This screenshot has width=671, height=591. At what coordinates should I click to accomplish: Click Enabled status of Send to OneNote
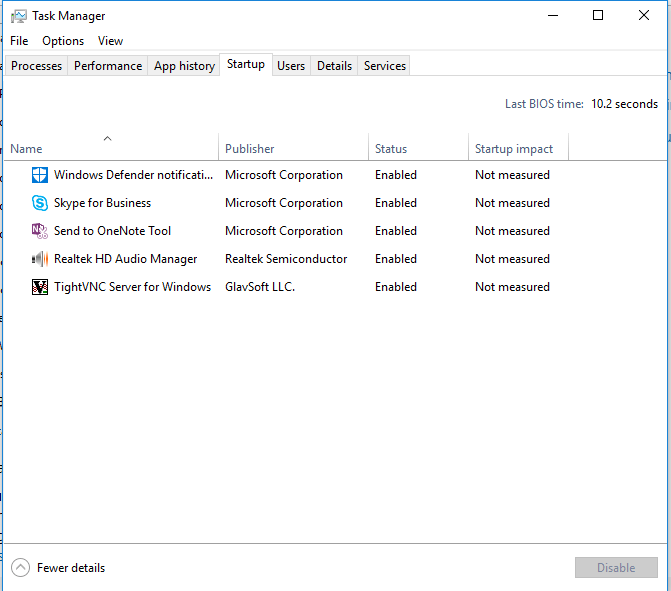396,231
